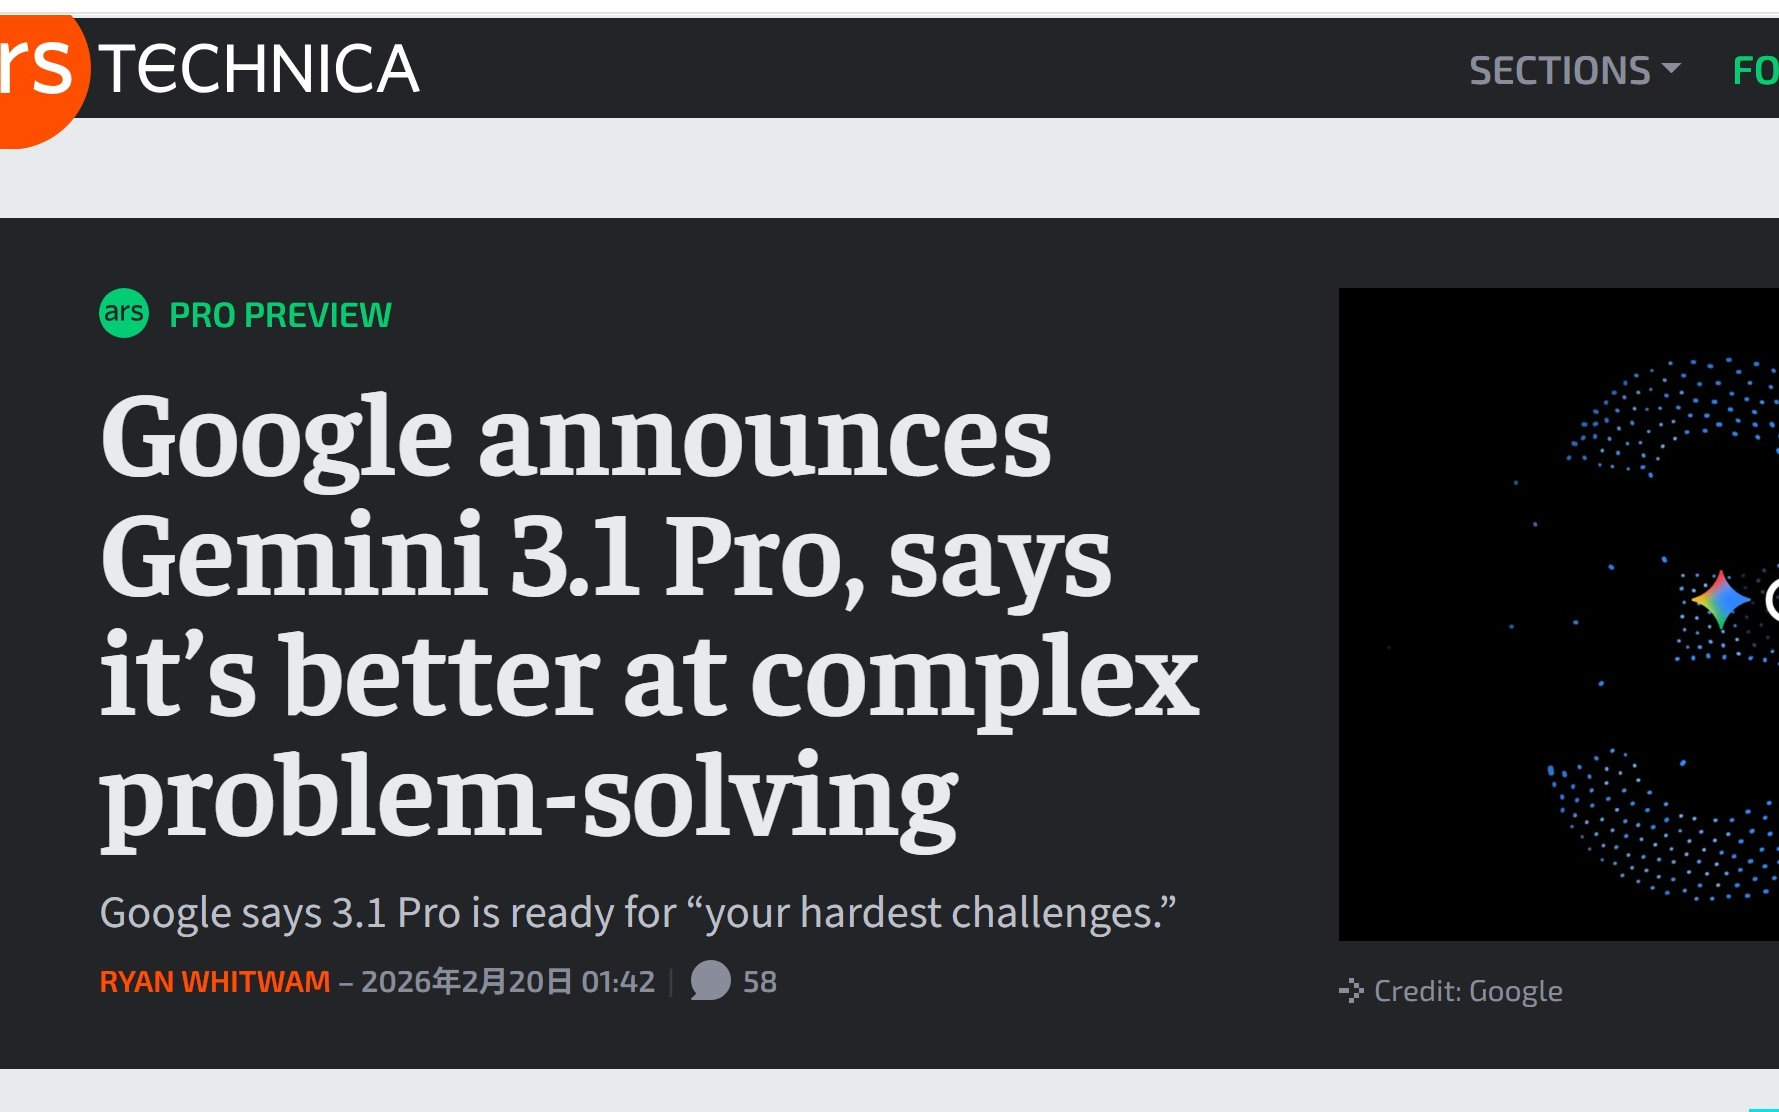This screenshot has width=1779, height=1112.
Task: Click the Credit: Google caption text
Action: coord(1468,991)
